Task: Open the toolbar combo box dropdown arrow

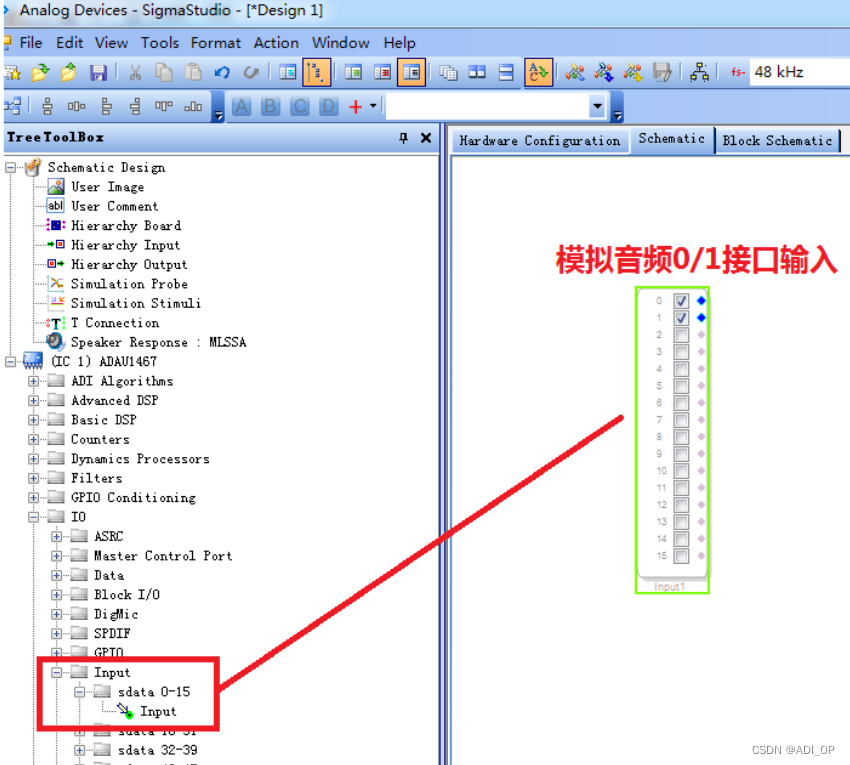Action: tap(597, 106)
